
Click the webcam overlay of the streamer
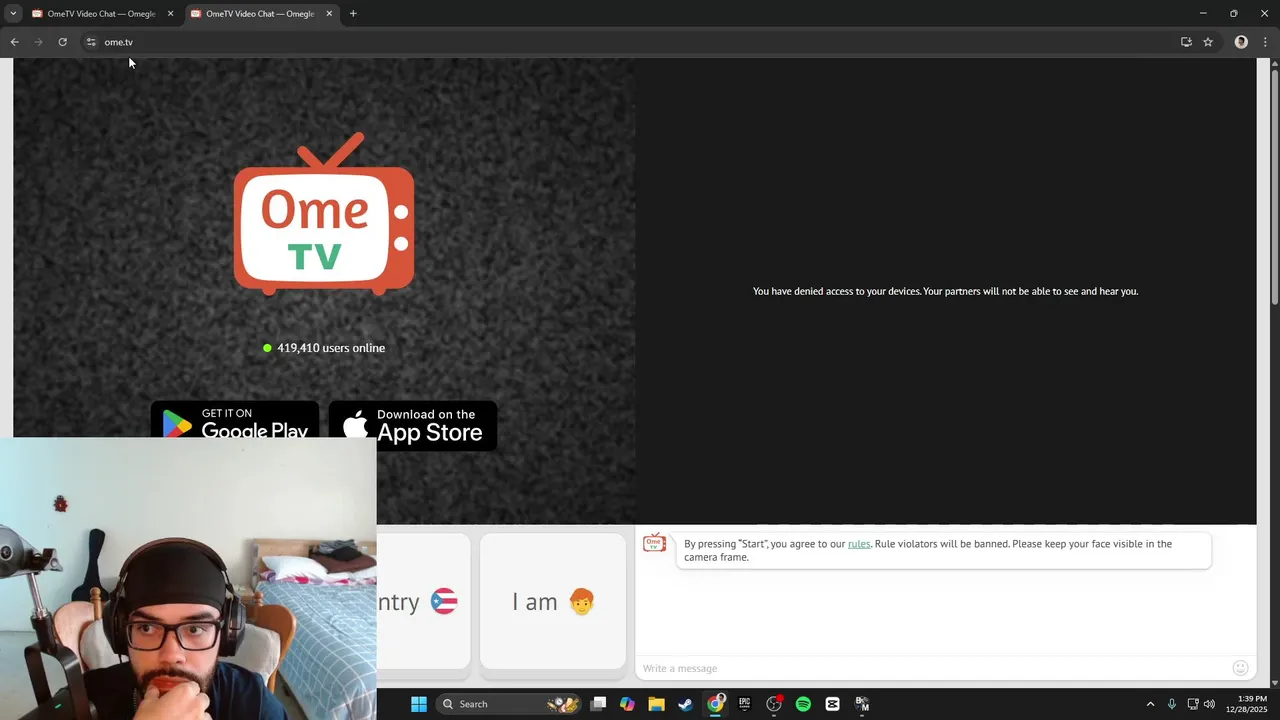click(188, 578)
